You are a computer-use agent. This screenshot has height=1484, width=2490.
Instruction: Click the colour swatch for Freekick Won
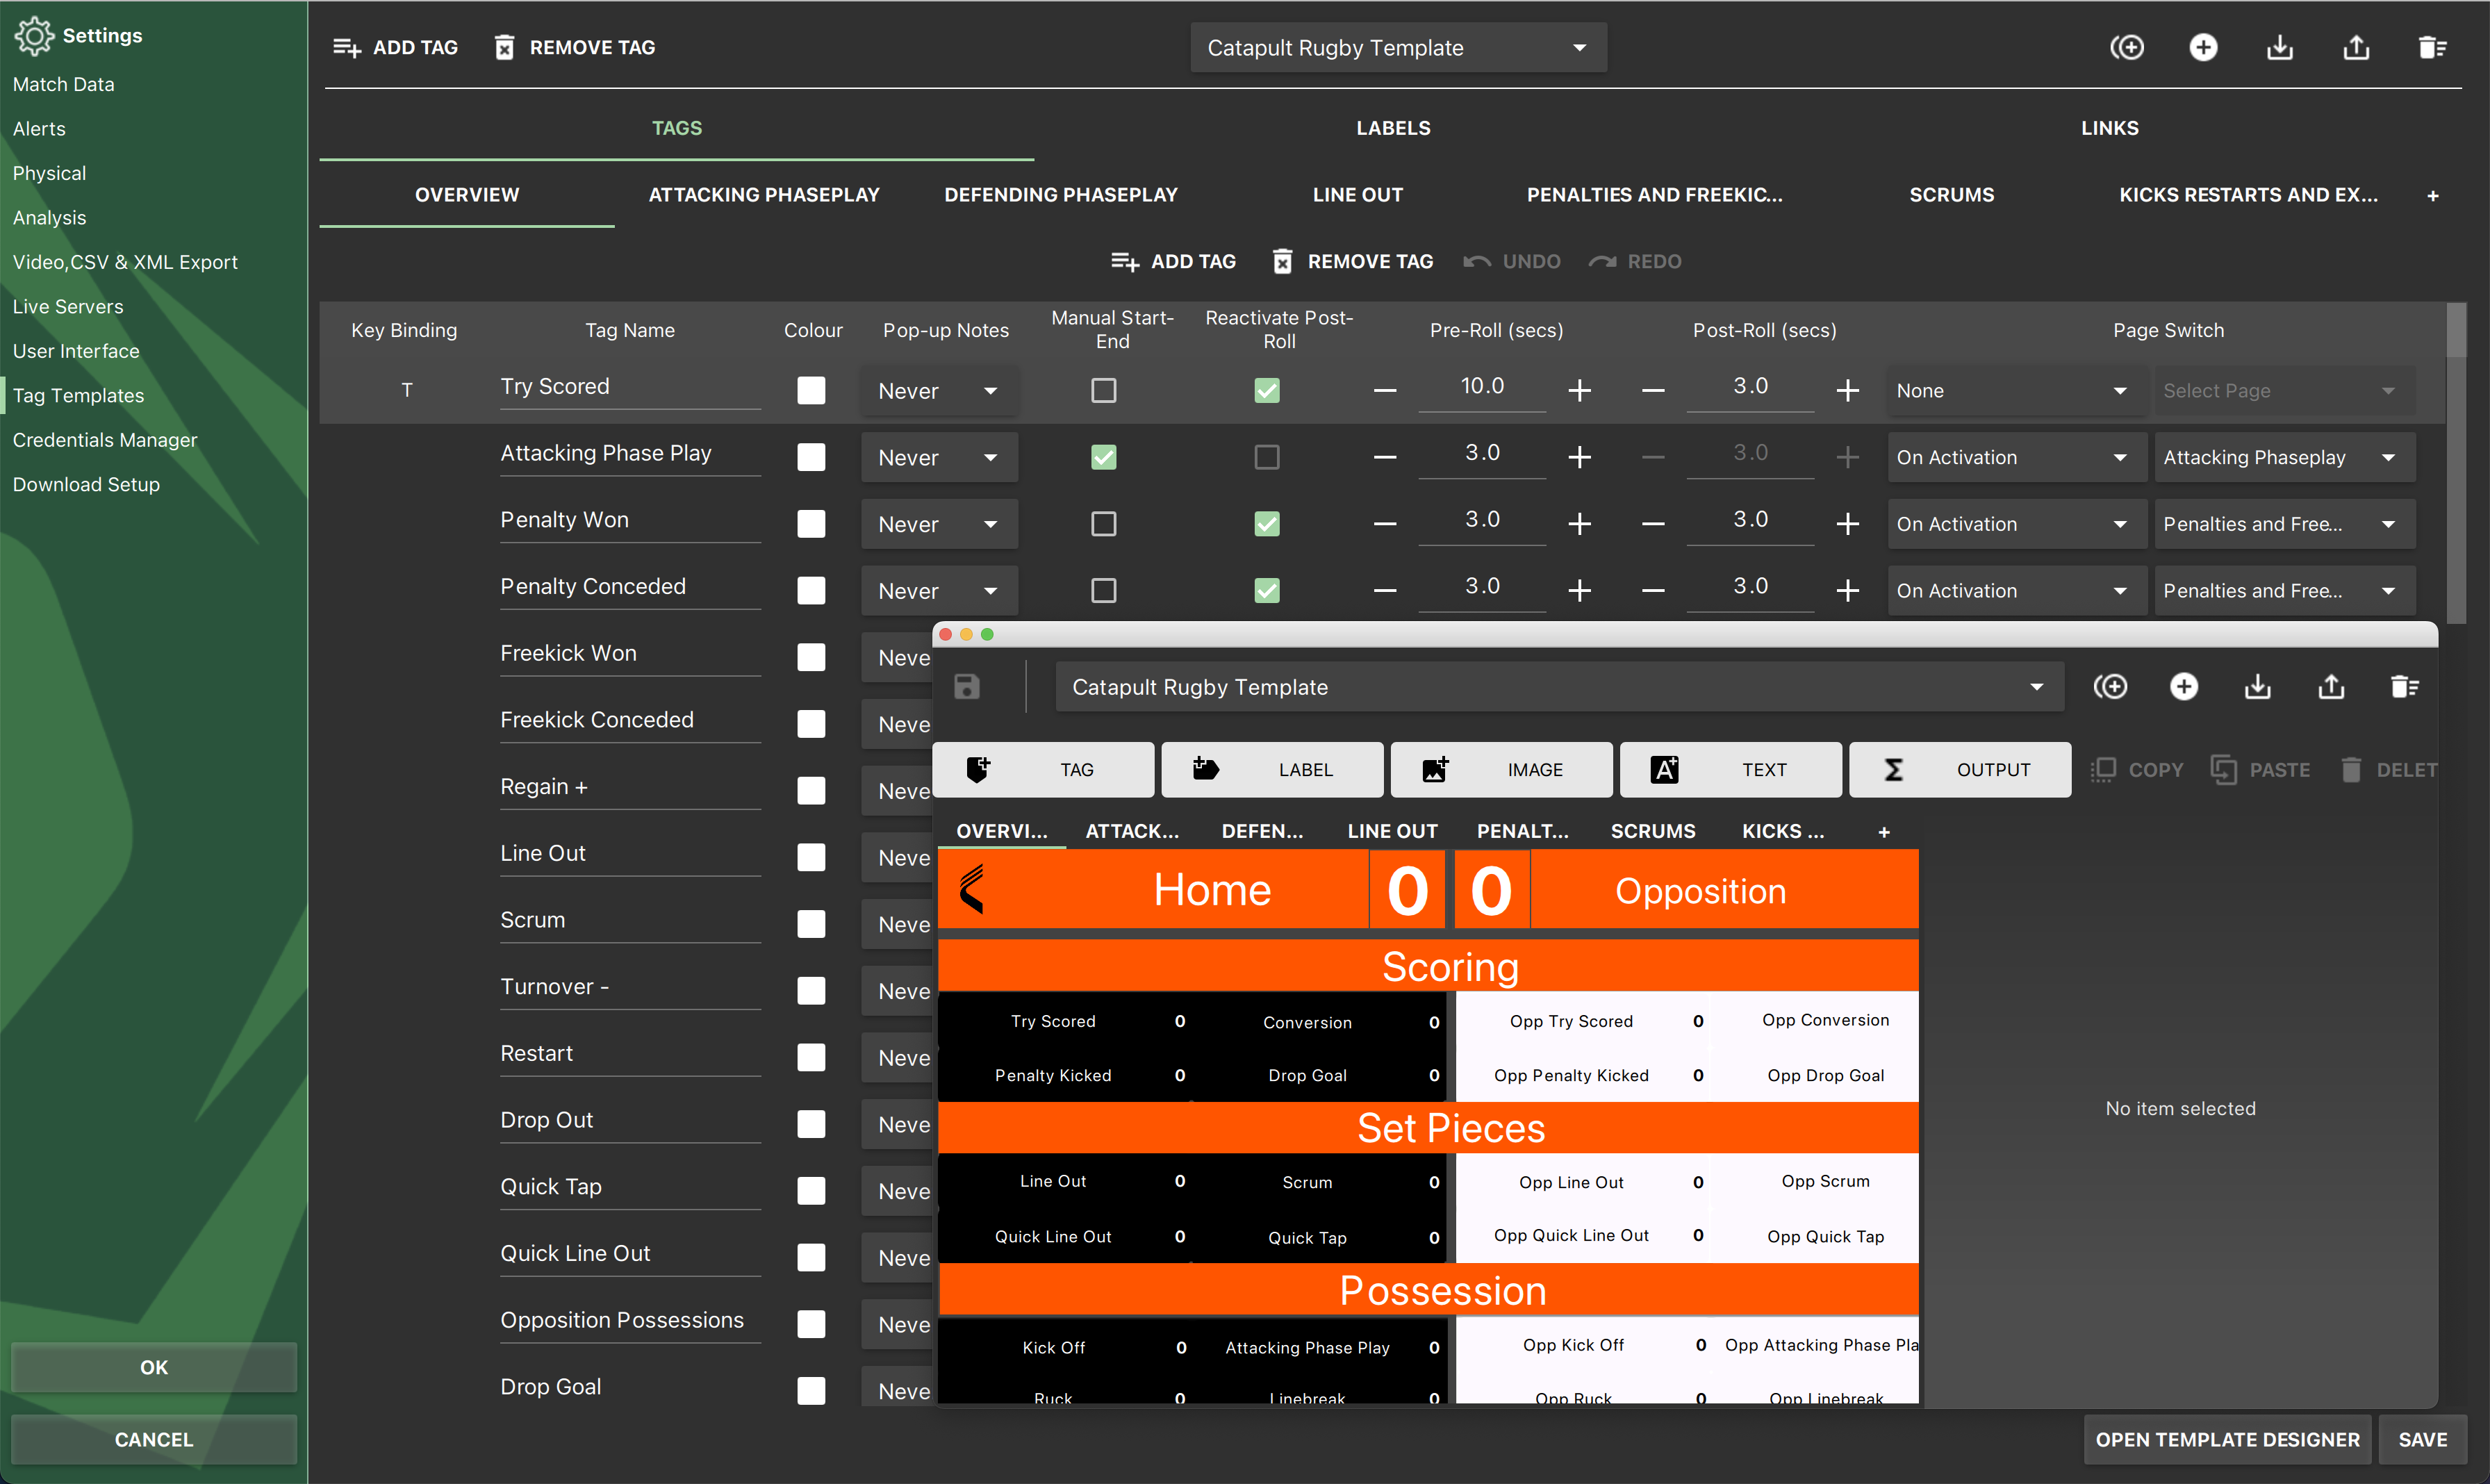(x=811, y=656)
